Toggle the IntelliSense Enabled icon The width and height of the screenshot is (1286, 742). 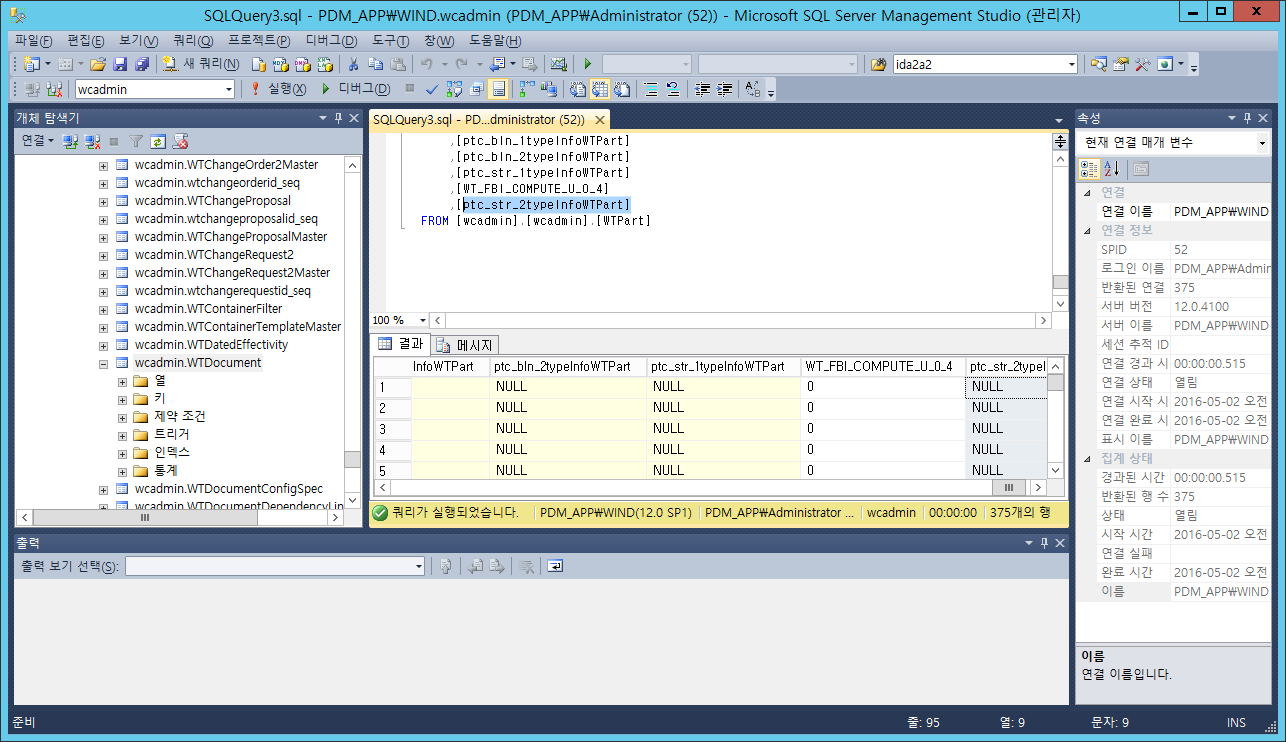[498, 89]
